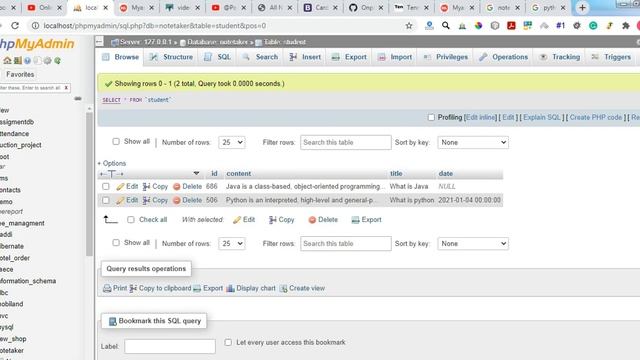Open the column header dropdown arrow
Image resolution: width=640 pixels, height=360 pixels.
point(196,173)
